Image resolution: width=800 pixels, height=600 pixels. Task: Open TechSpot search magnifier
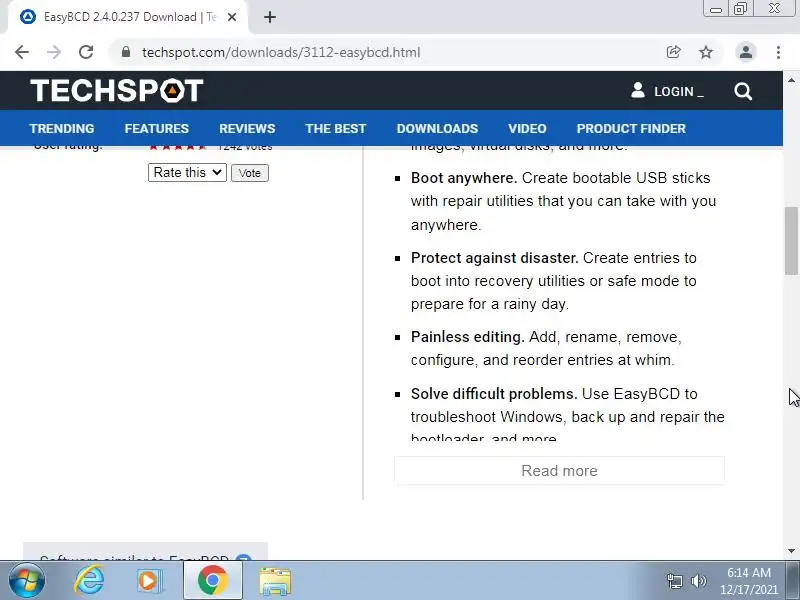tap(743, 91)
